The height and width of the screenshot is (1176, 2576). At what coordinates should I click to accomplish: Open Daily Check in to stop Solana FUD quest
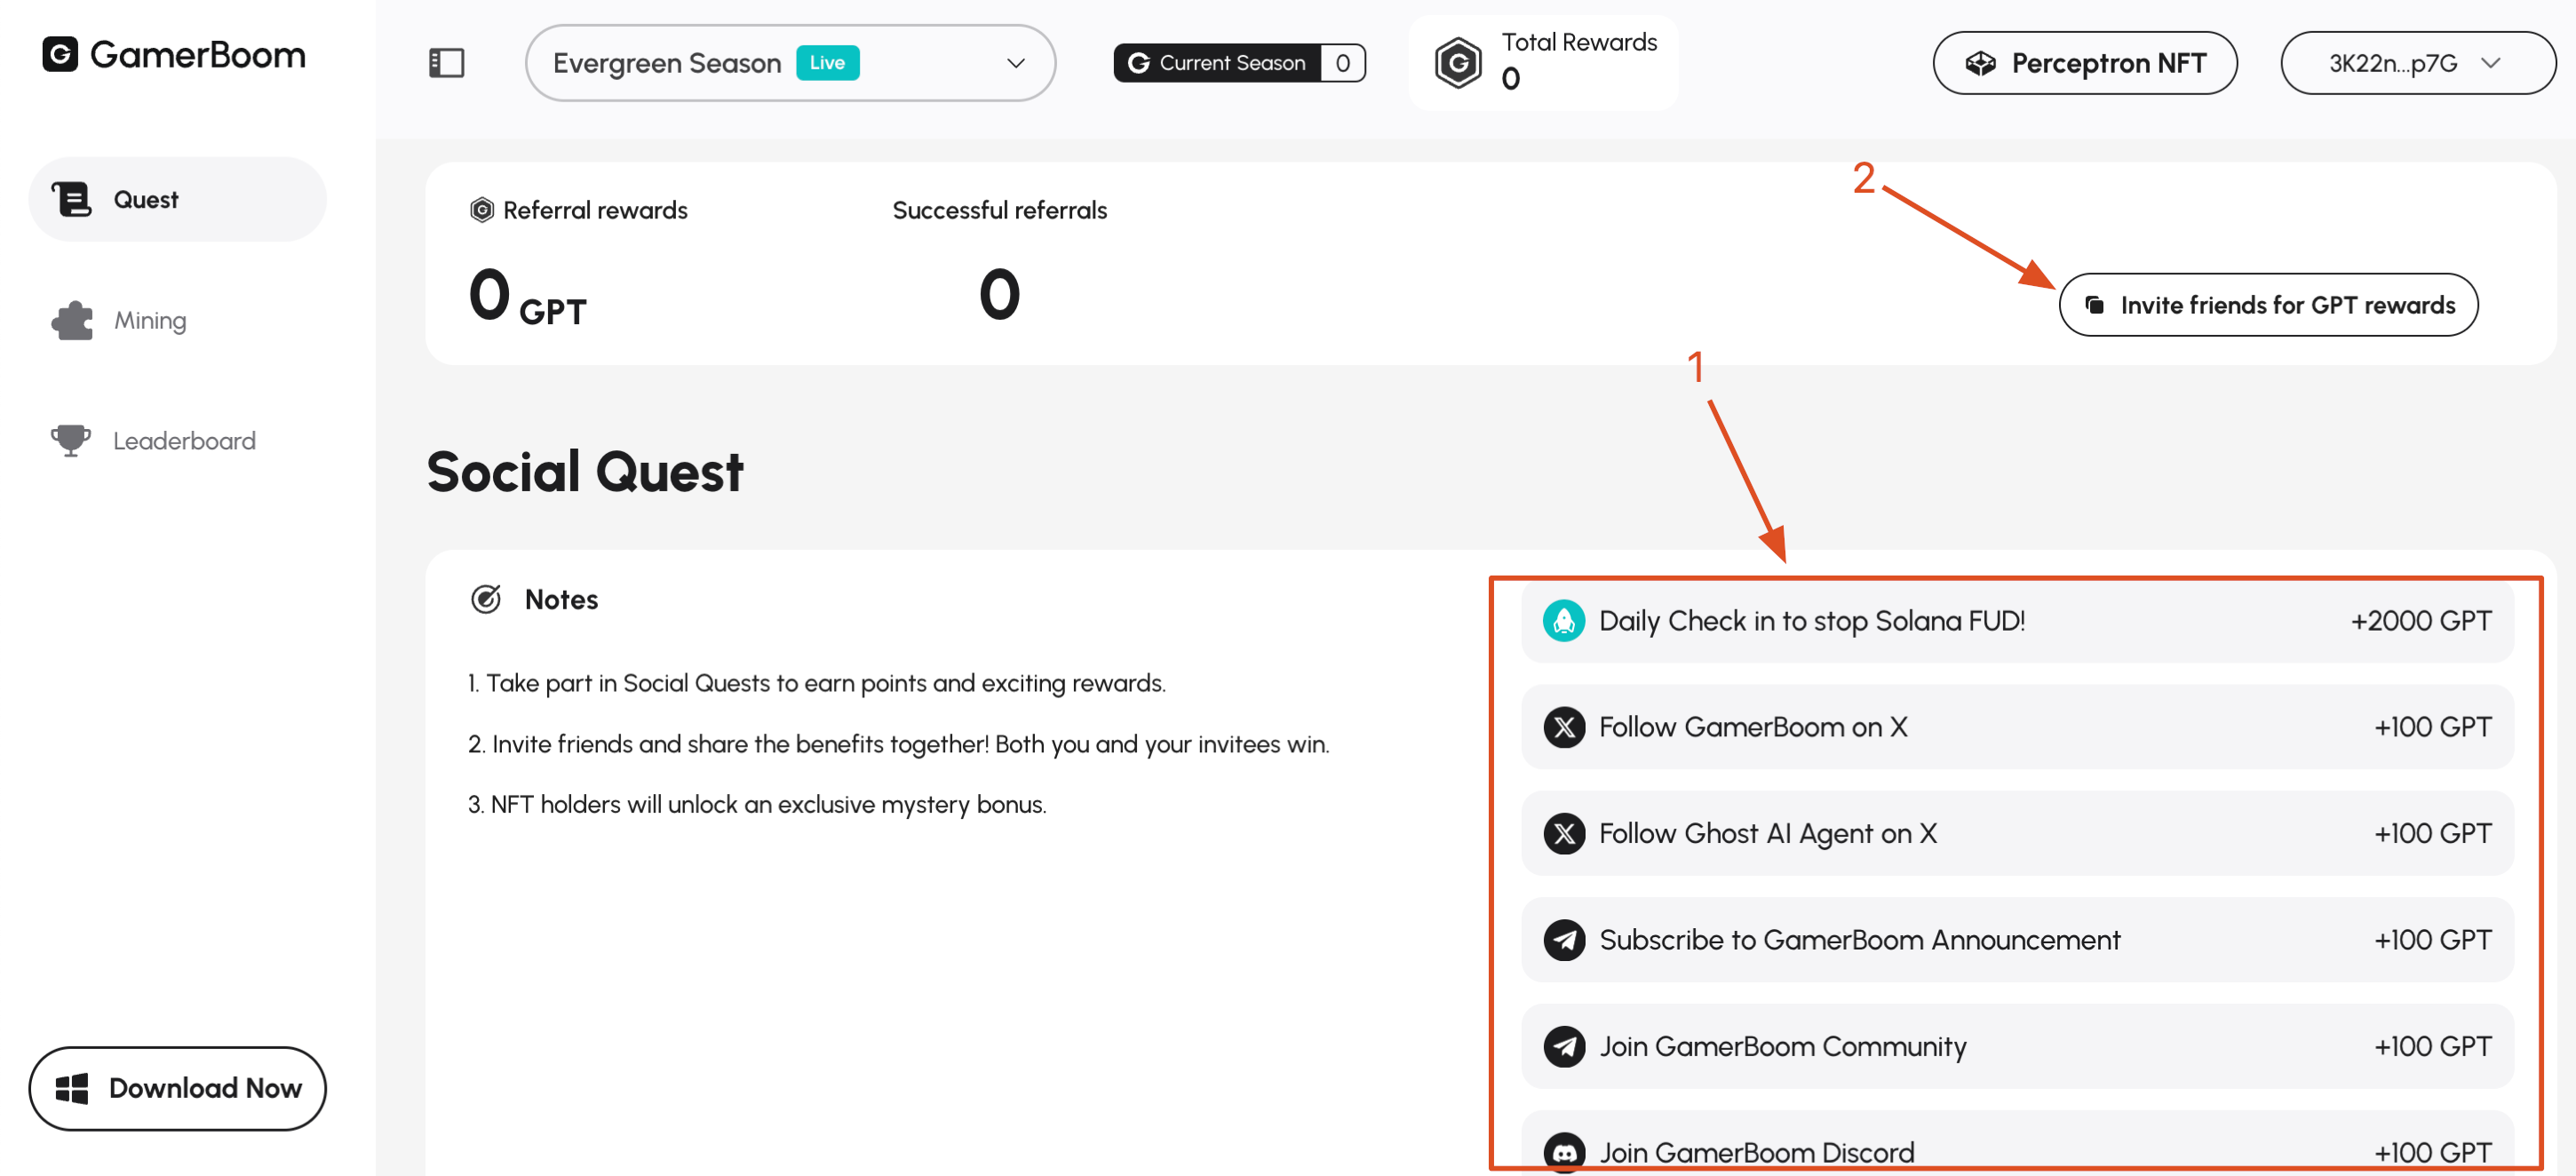2017,620
